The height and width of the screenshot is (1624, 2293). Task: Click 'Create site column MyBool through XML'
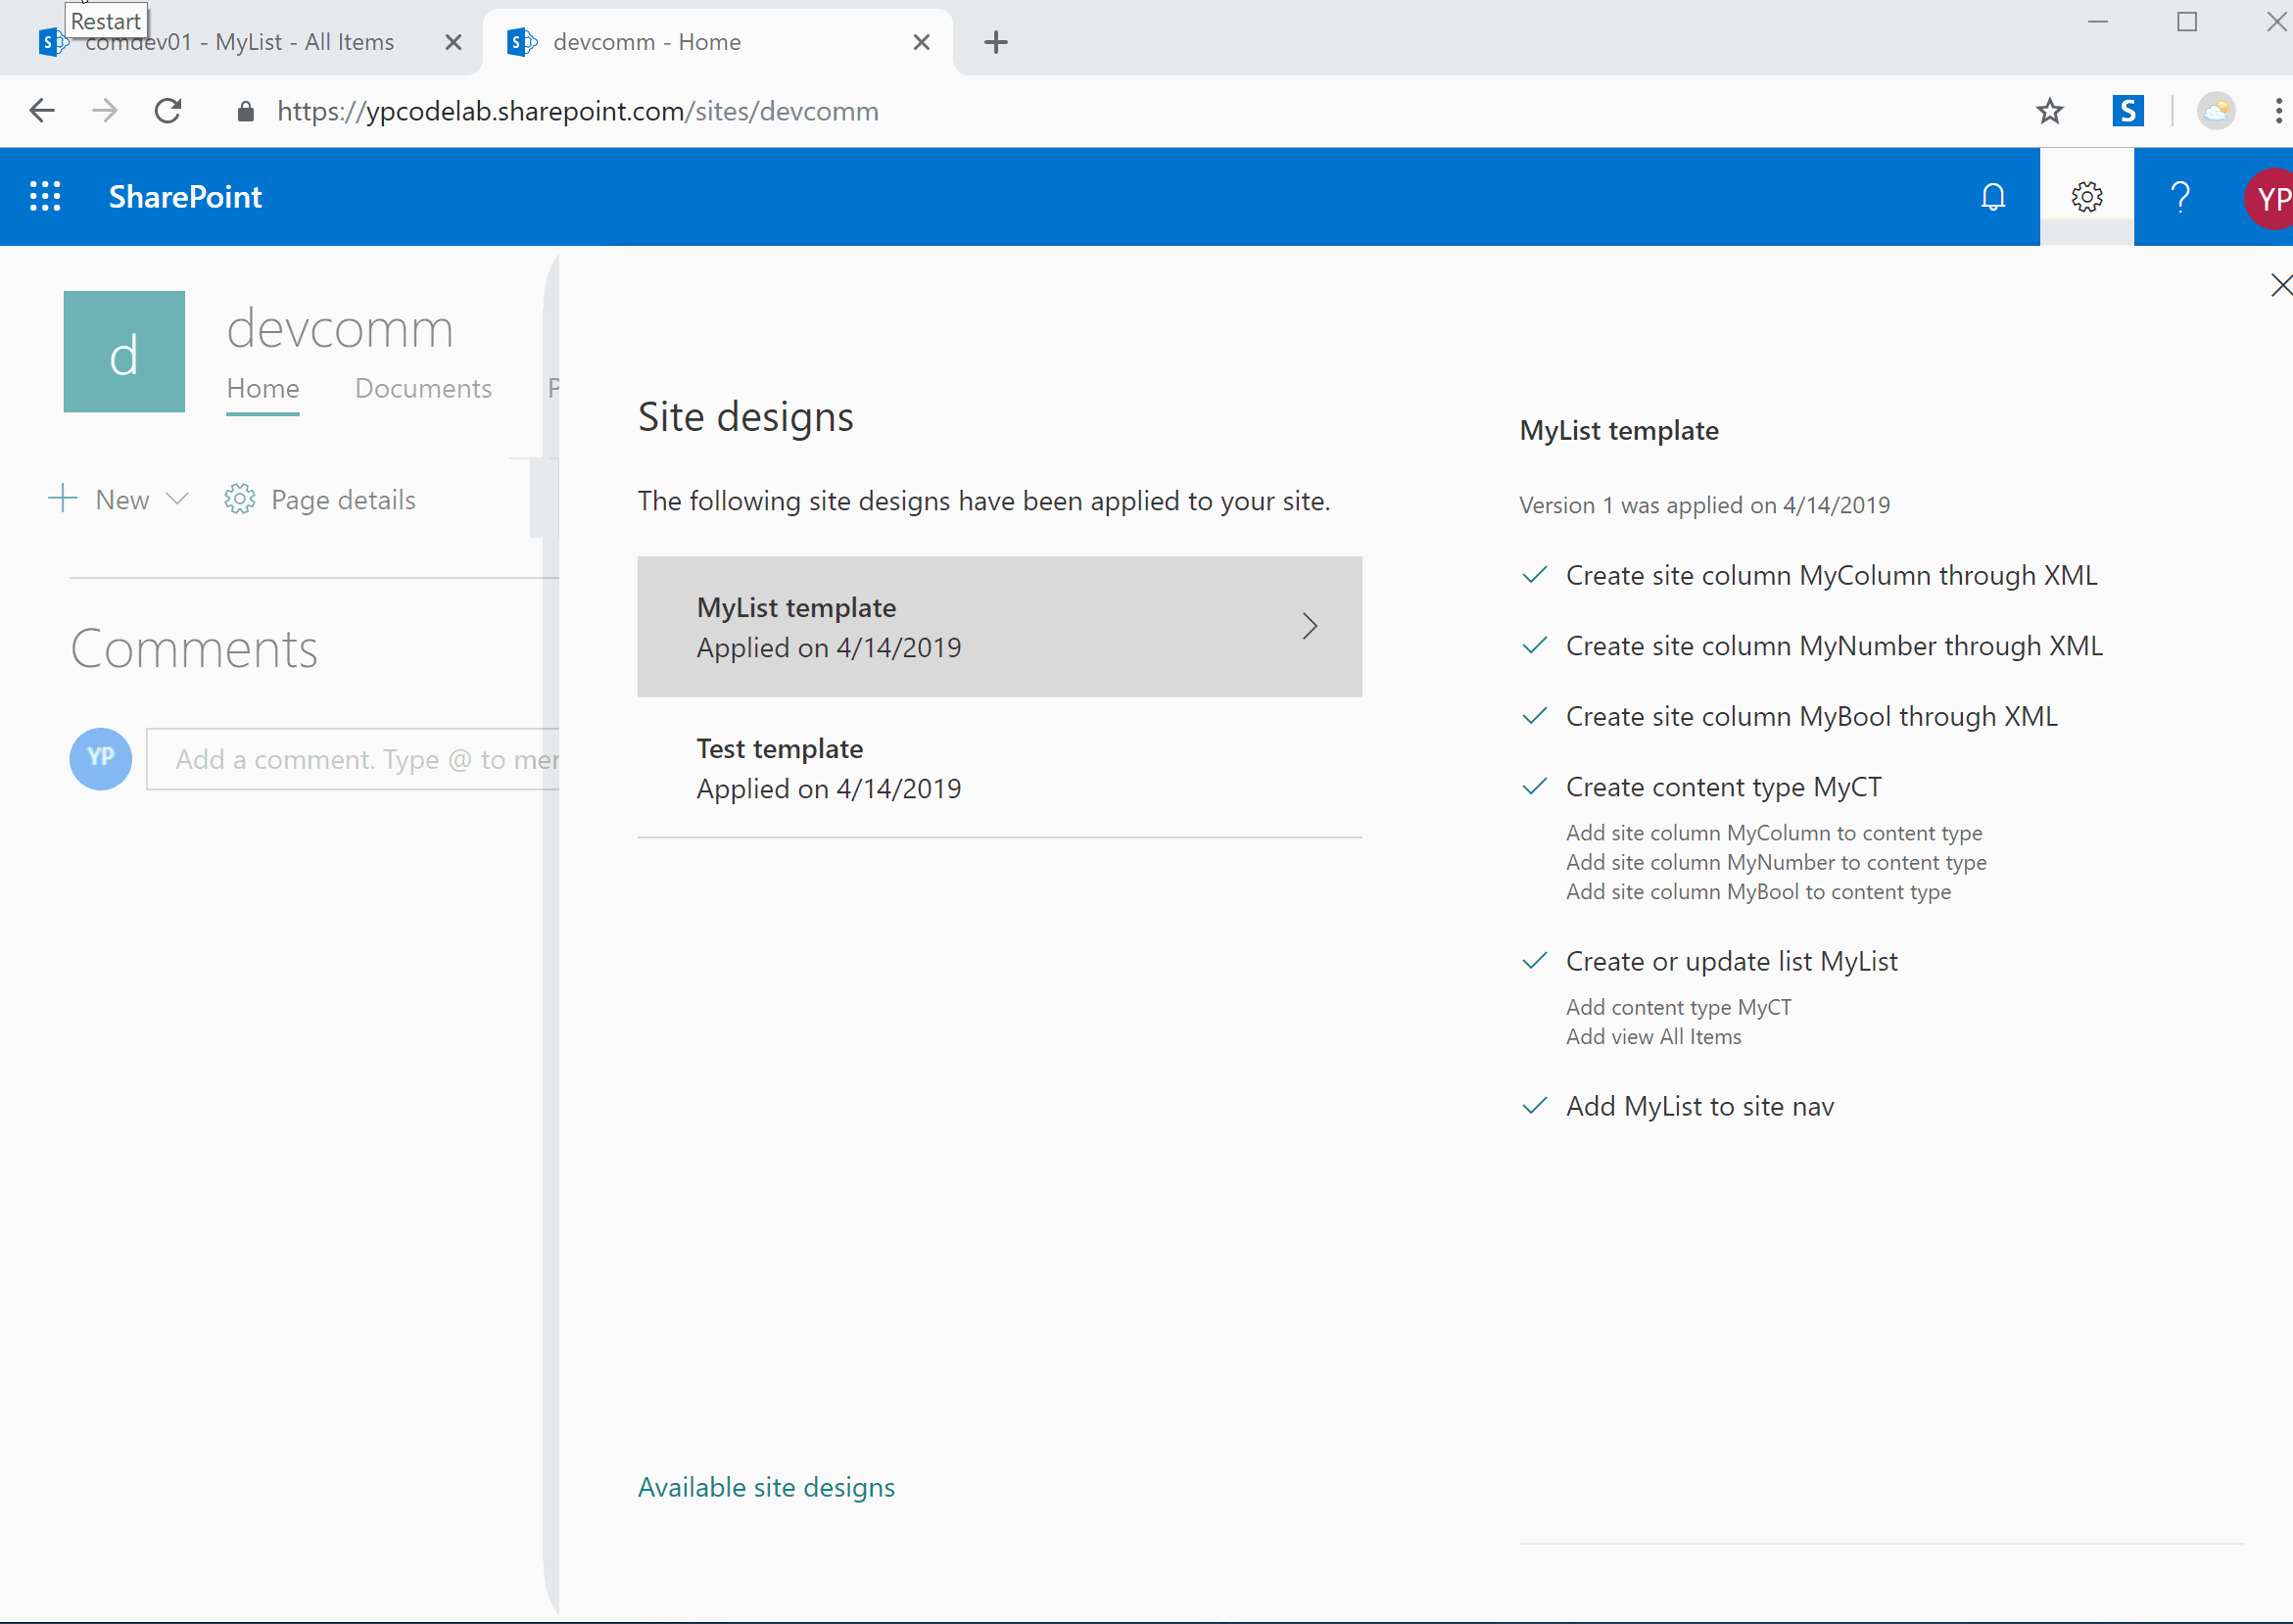coord(1811,717)
